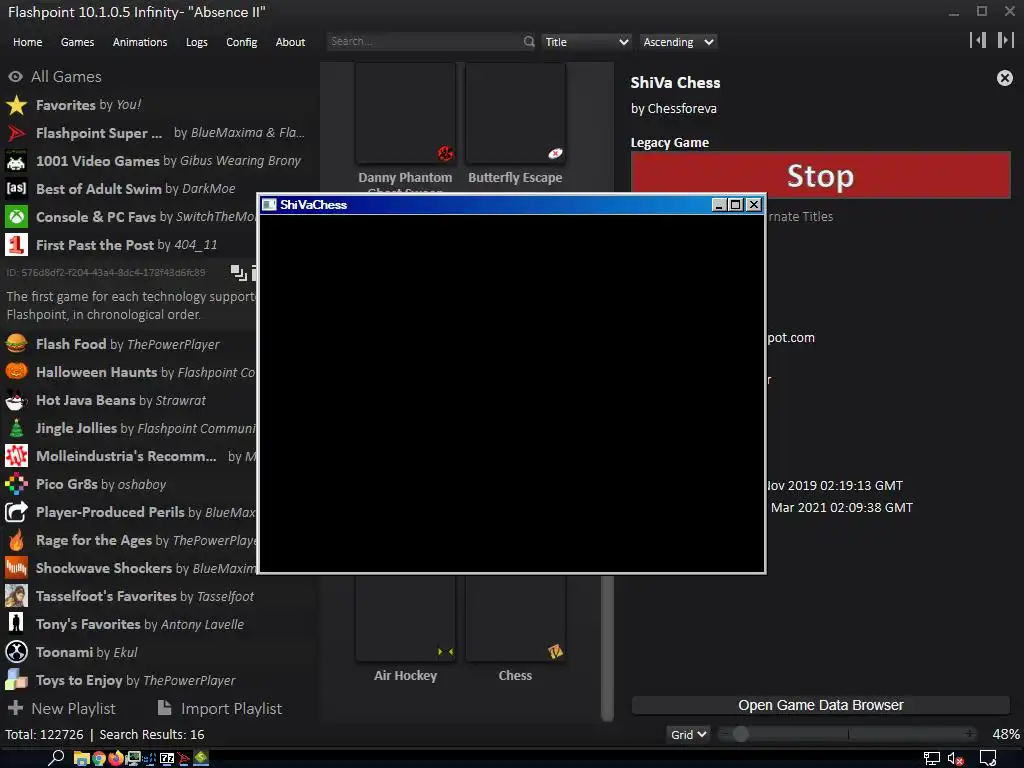Image resolution: width=1024 pixels, height=768 pixels.
Task: Collapse the right sidebar with the top-right toggle
Action: pos(1005,40)
